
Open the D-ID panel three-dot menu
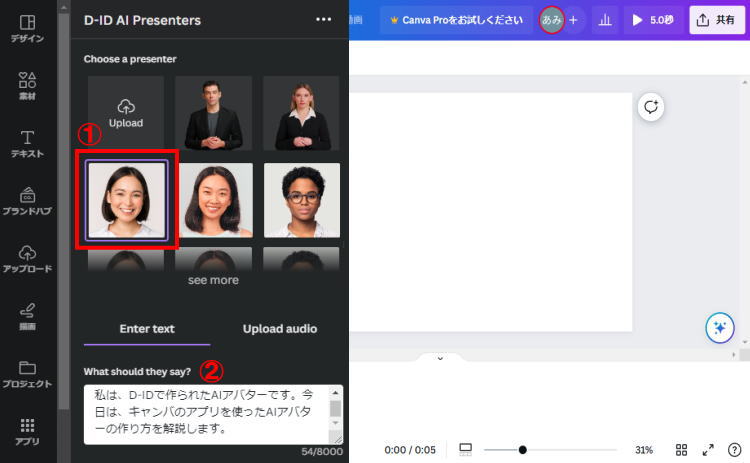click(323, 19)
